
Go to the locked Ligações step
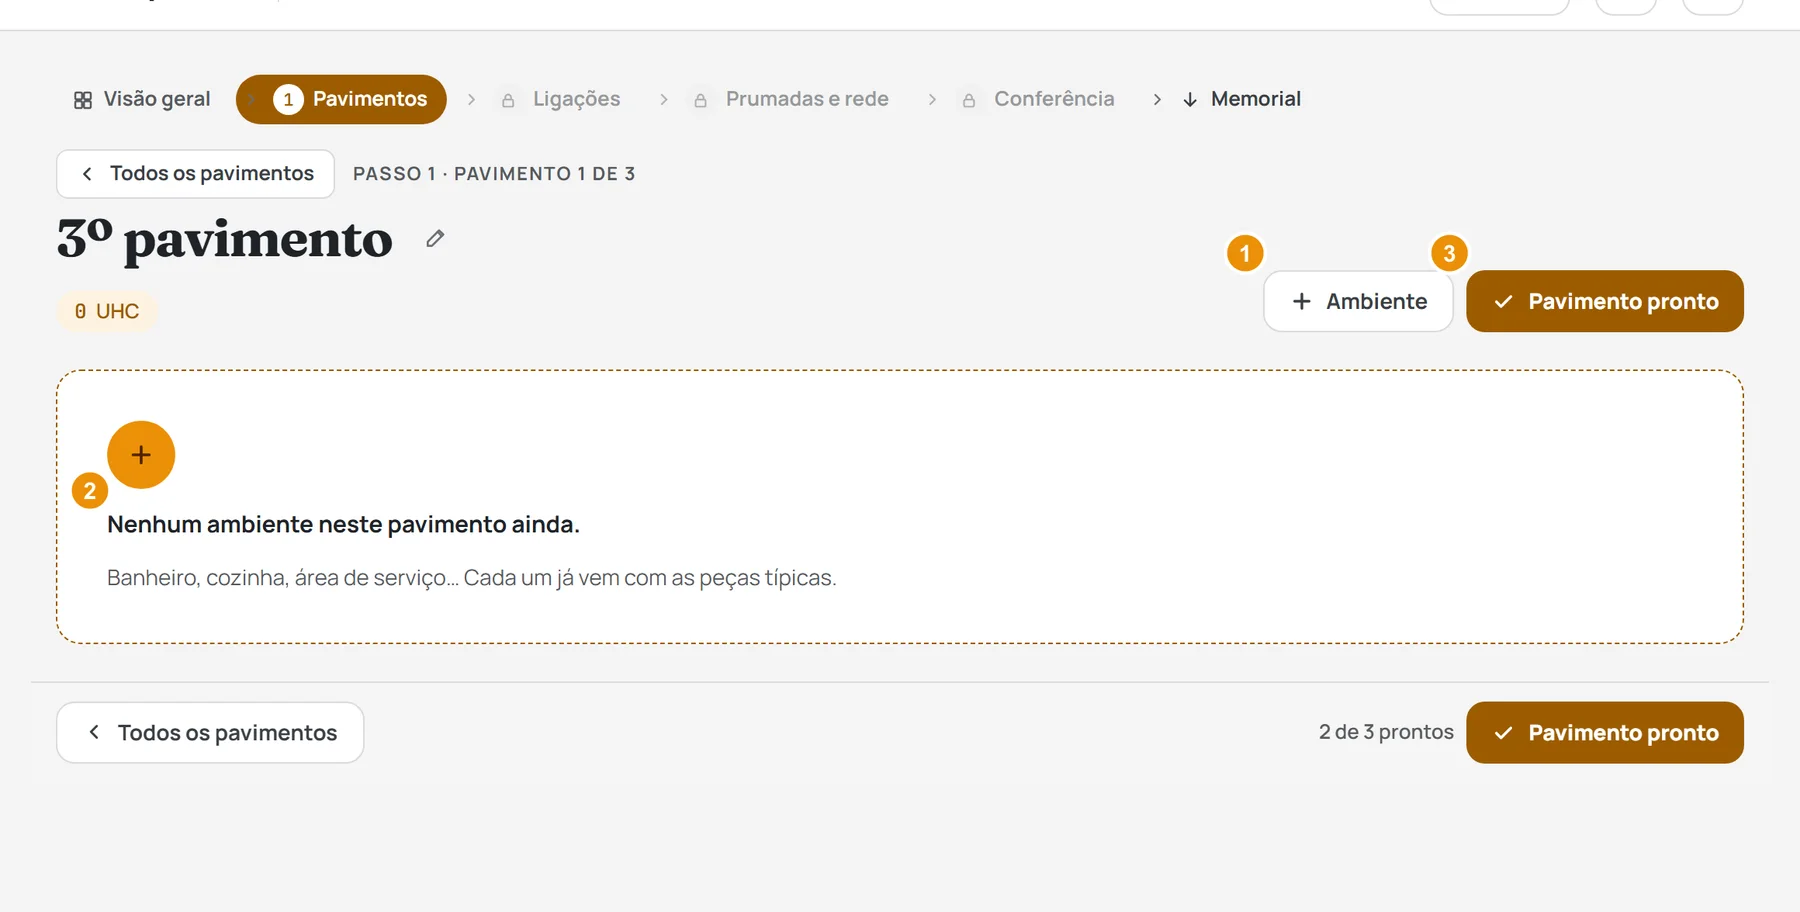(561, 99)
